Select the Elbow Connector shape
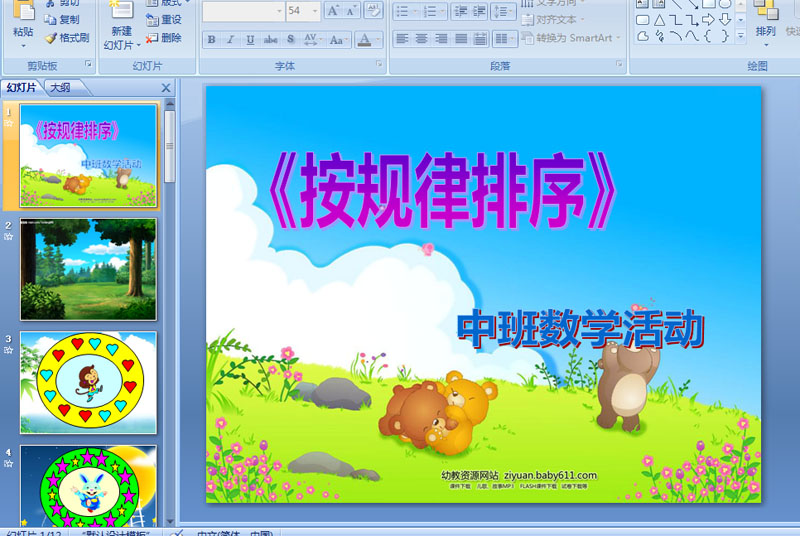Screen dimensions: 800x536 pos(675,20)
